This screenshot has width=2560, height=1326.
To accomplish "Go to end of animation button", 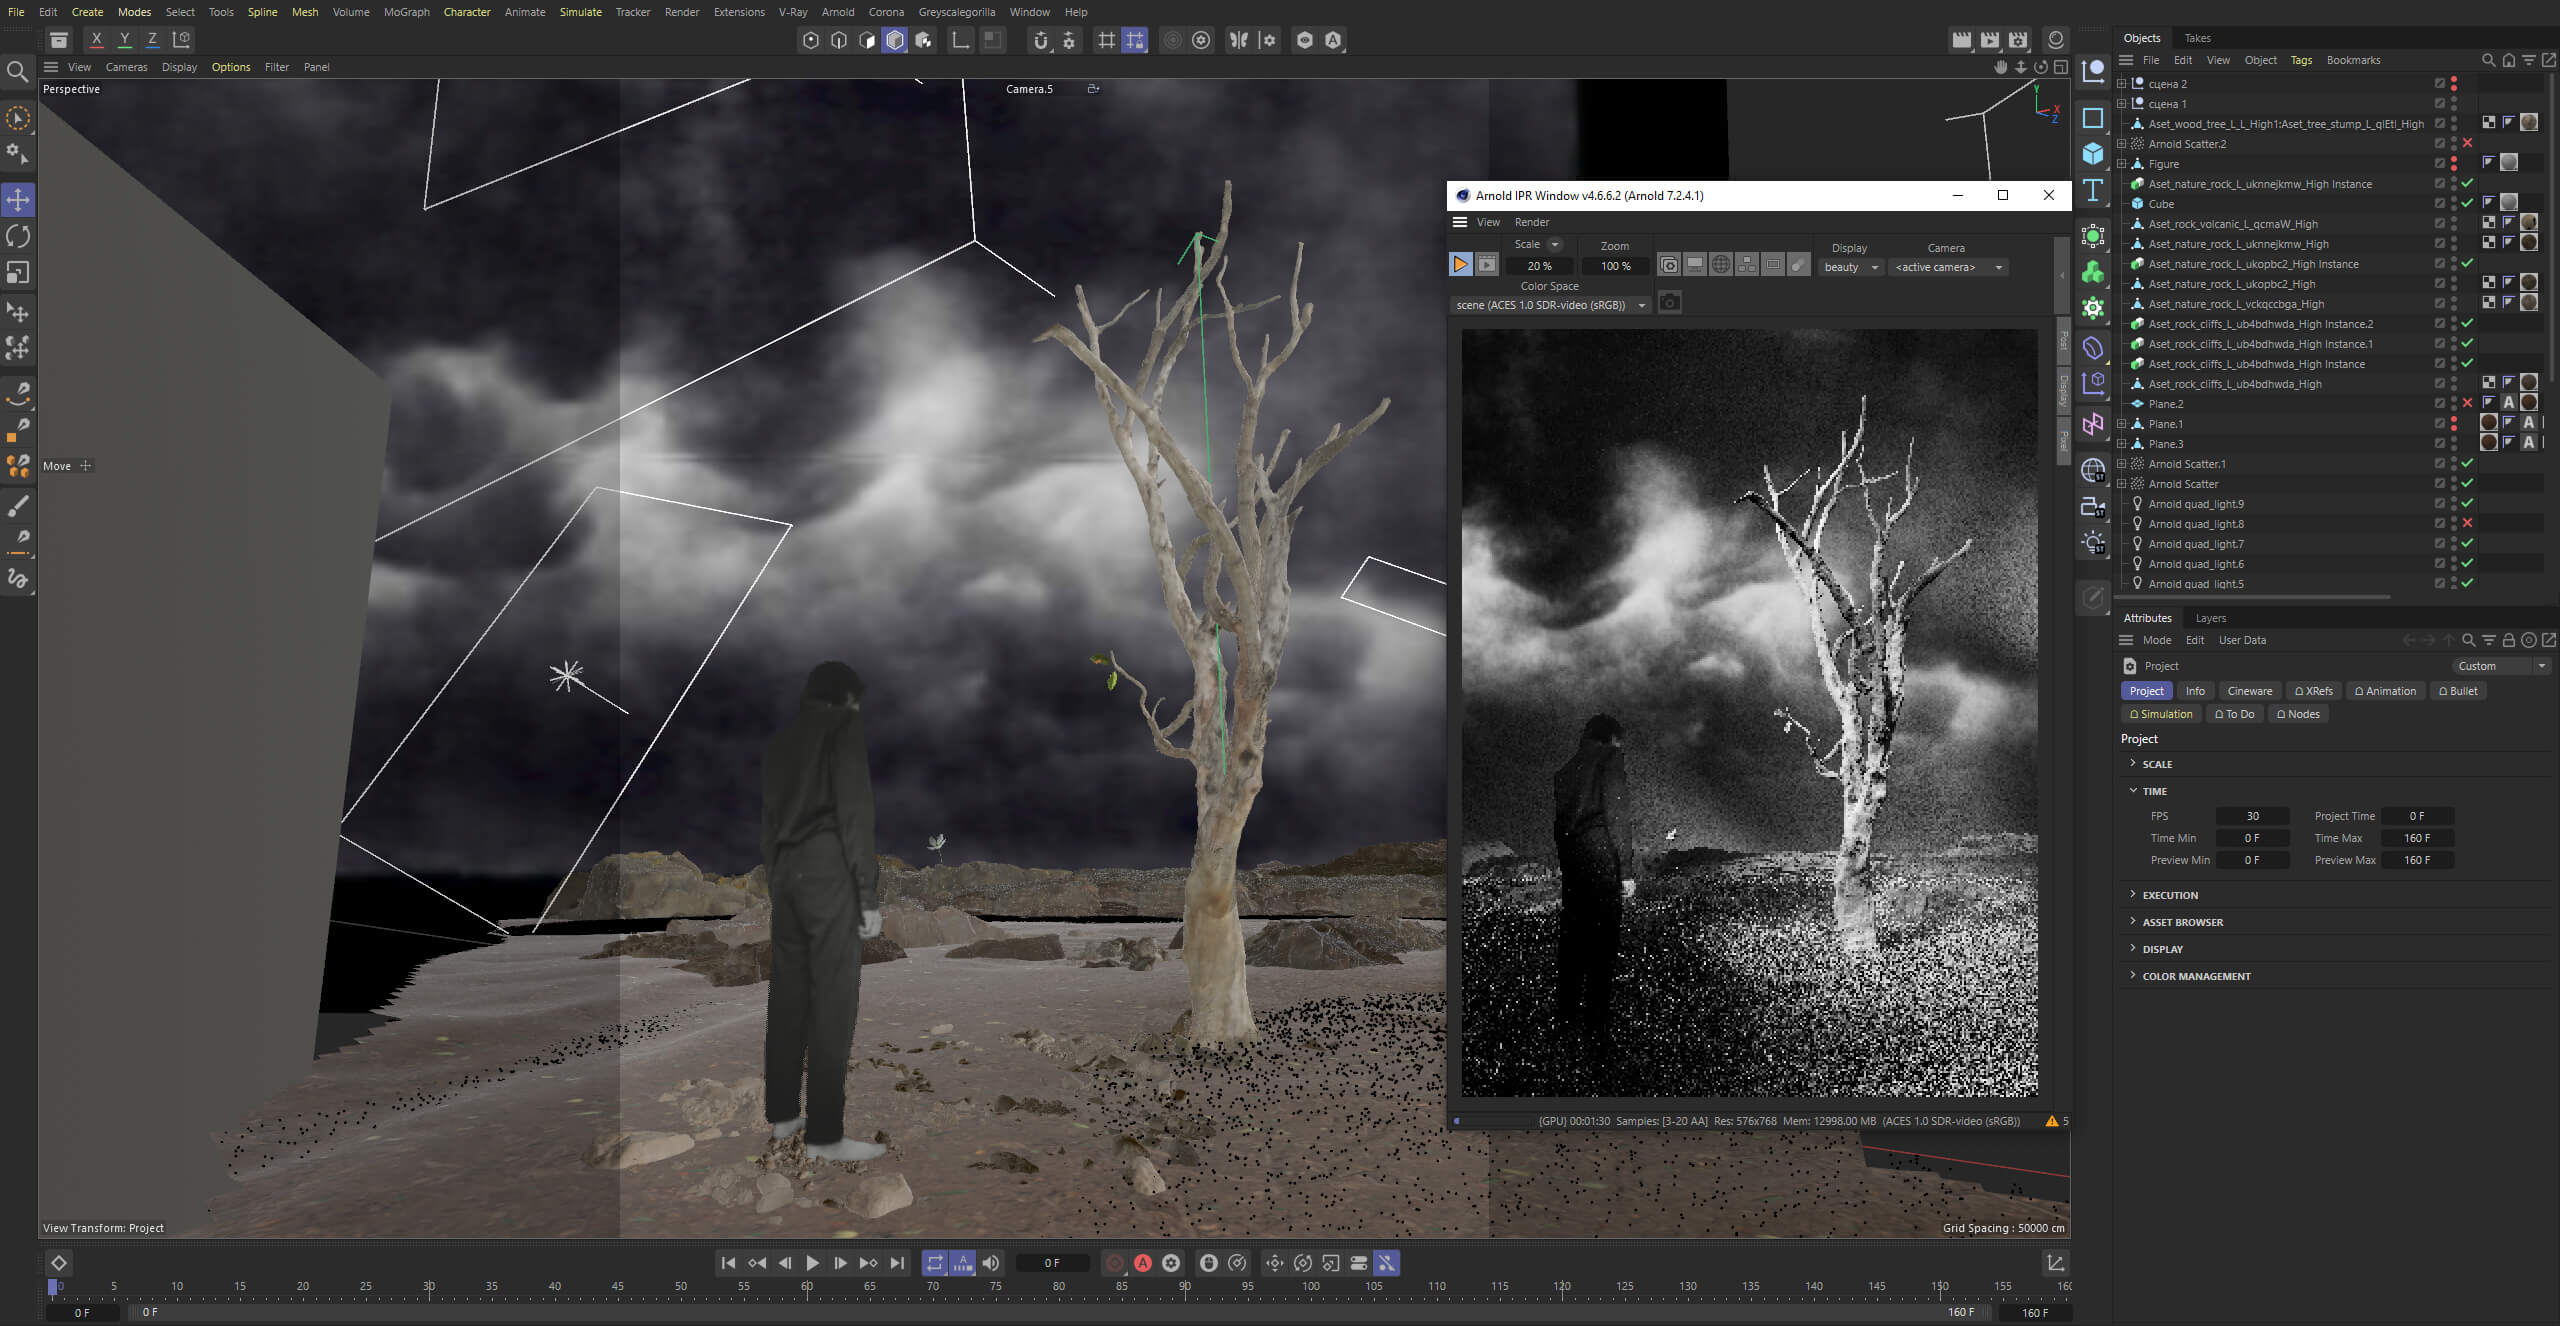I will coord(897,1263).
